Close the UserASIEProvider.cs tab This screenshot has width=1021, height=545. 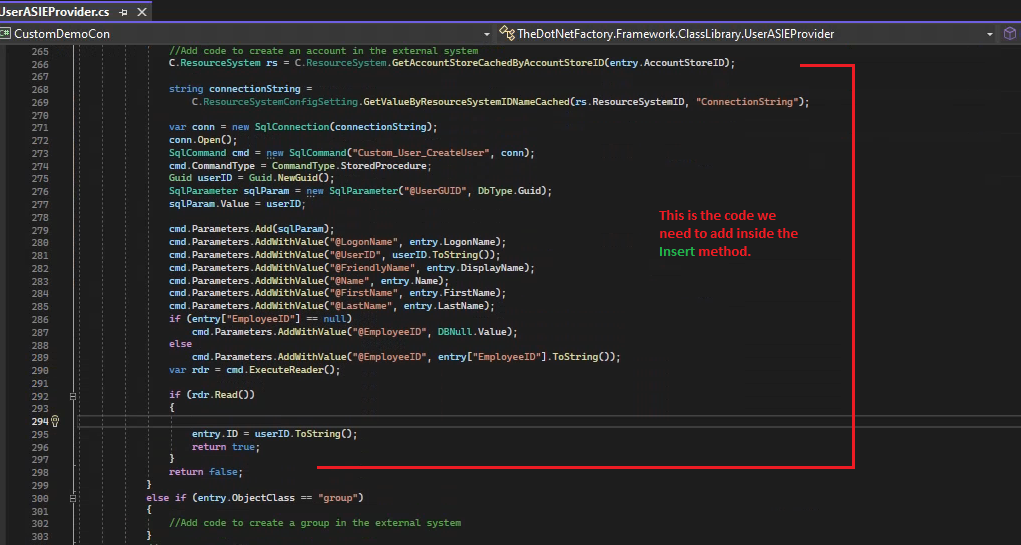141,12
